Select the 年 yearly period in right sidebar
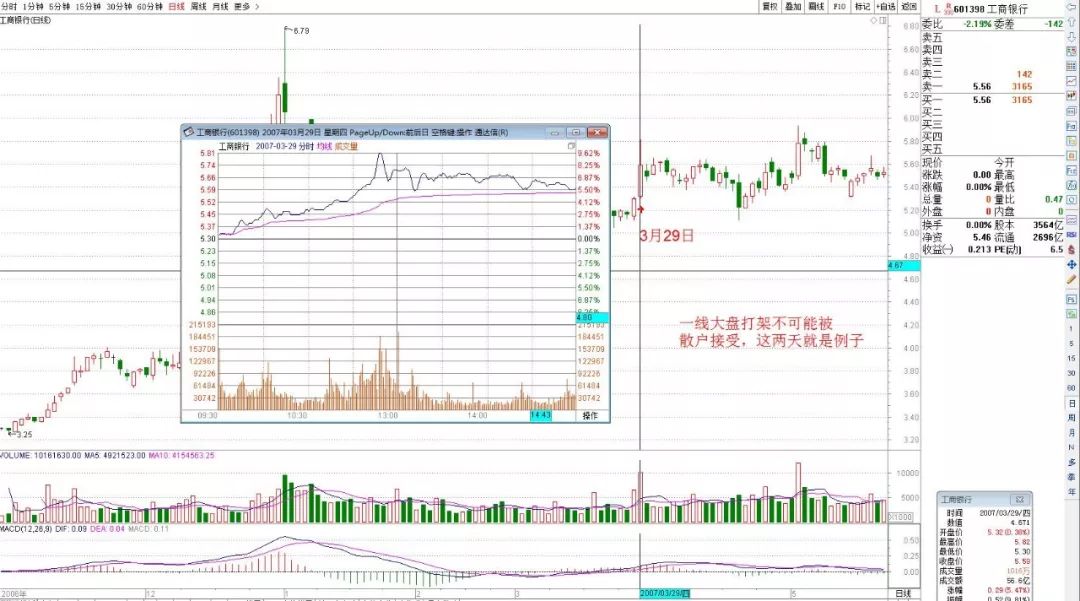The image size is (1080, 601). [1072, 492]
